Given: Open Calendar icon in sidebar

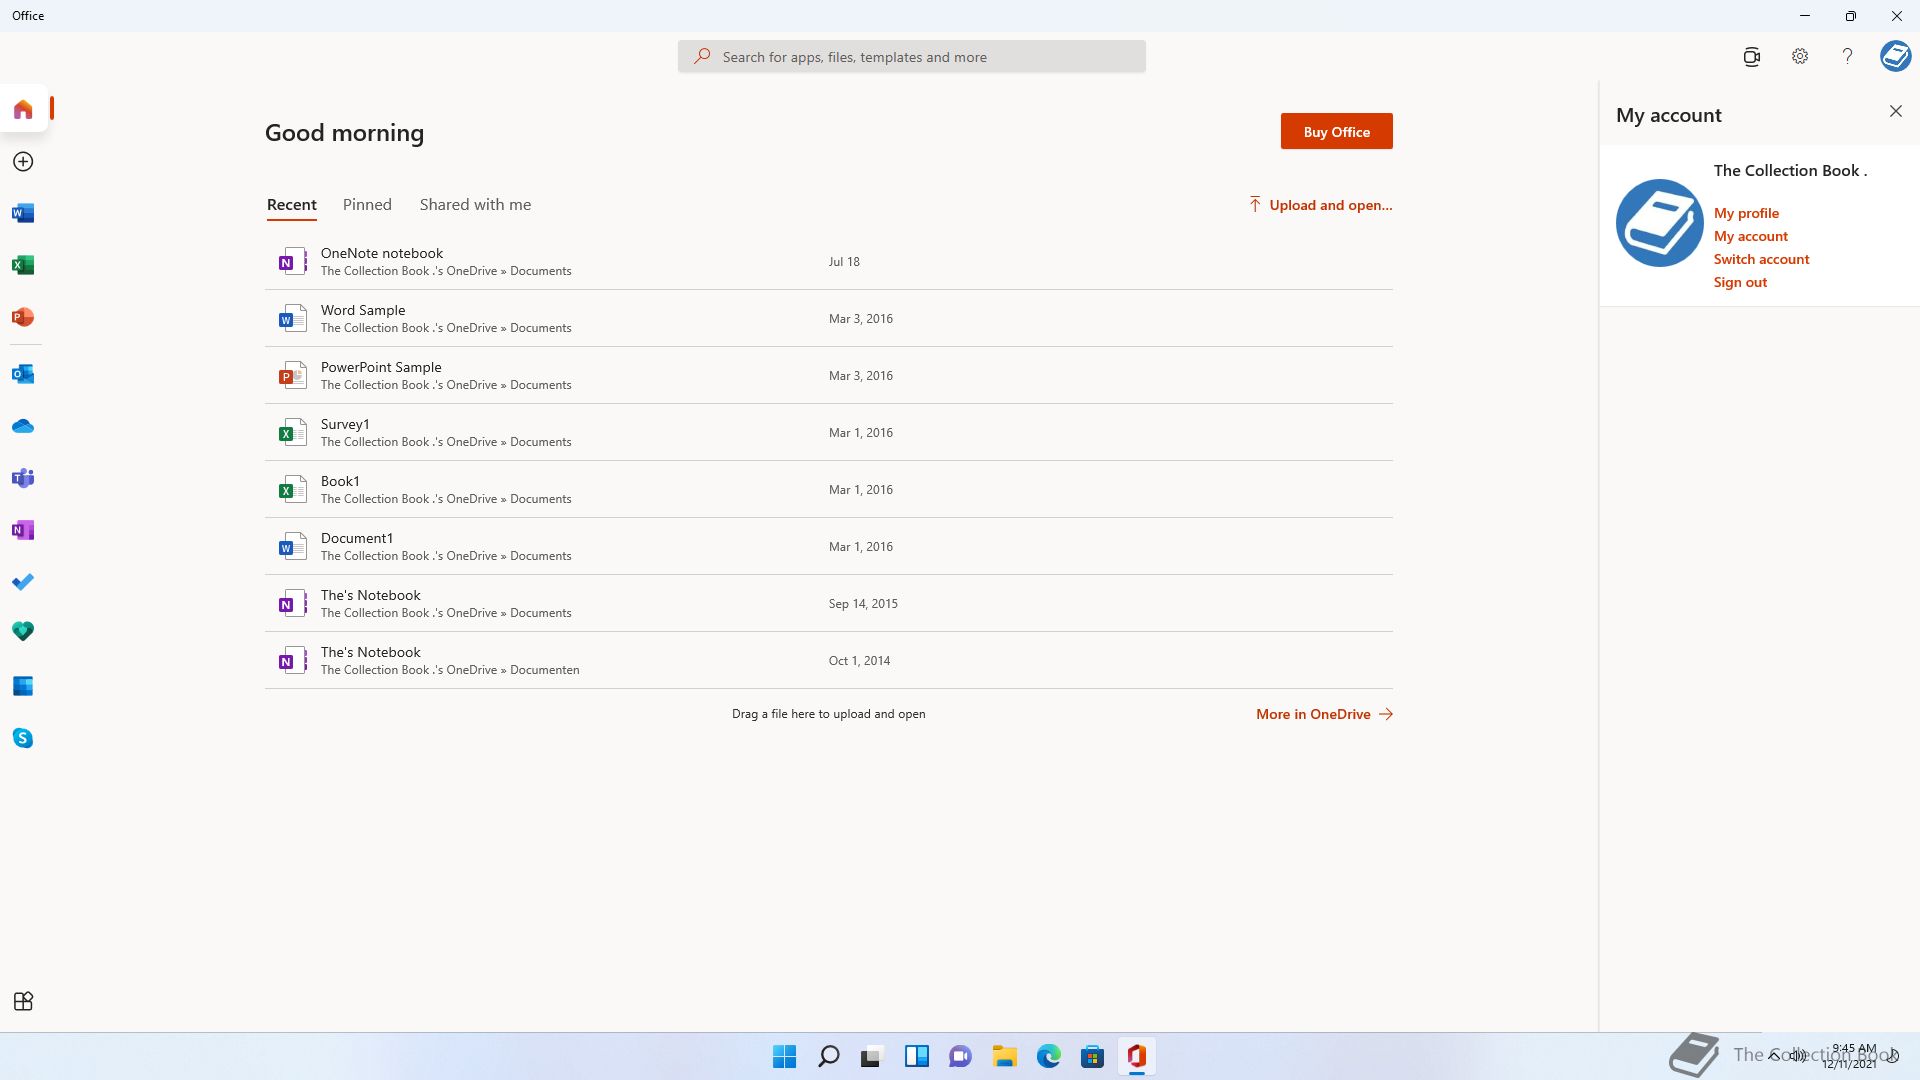Looking at the screenshot, I should (23, 686).
